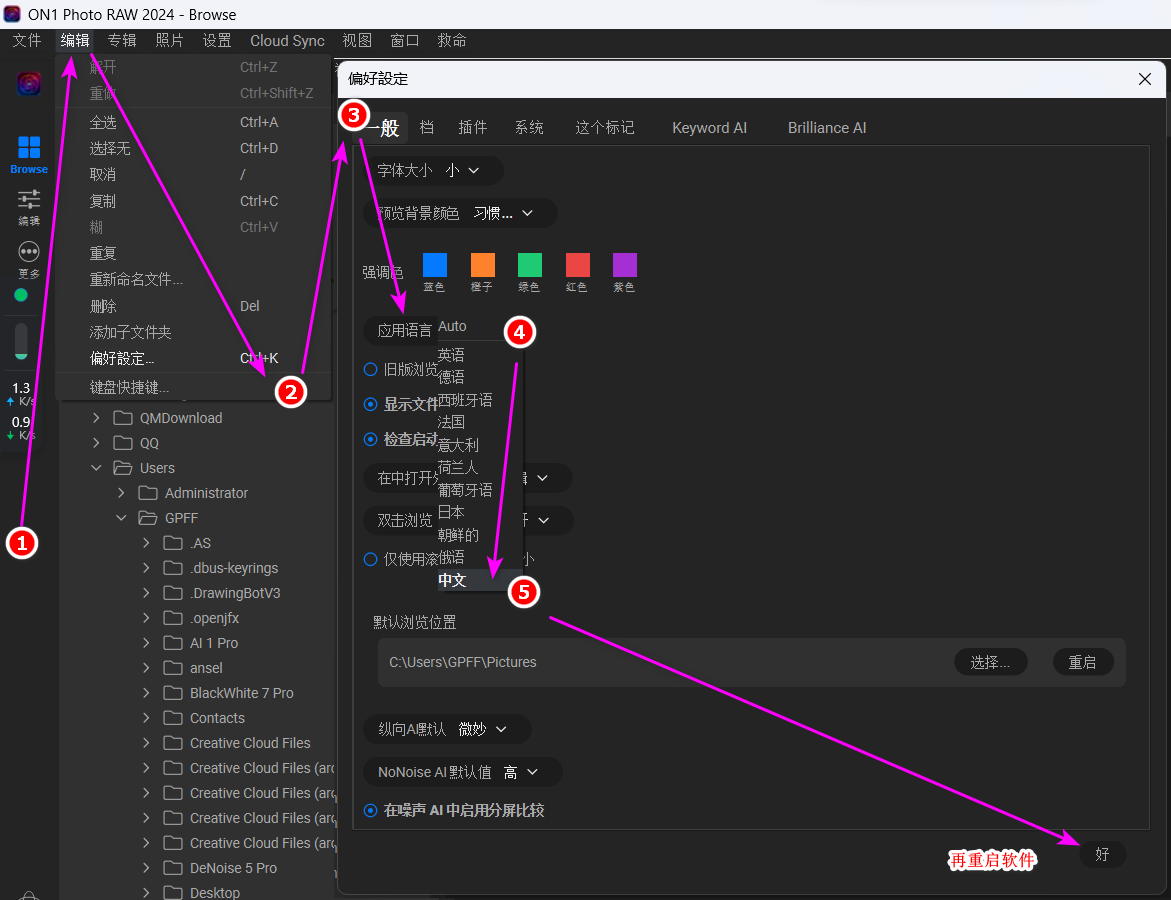Click the ansel folder icon
The image size is (1171, 900).
(173, 668)
